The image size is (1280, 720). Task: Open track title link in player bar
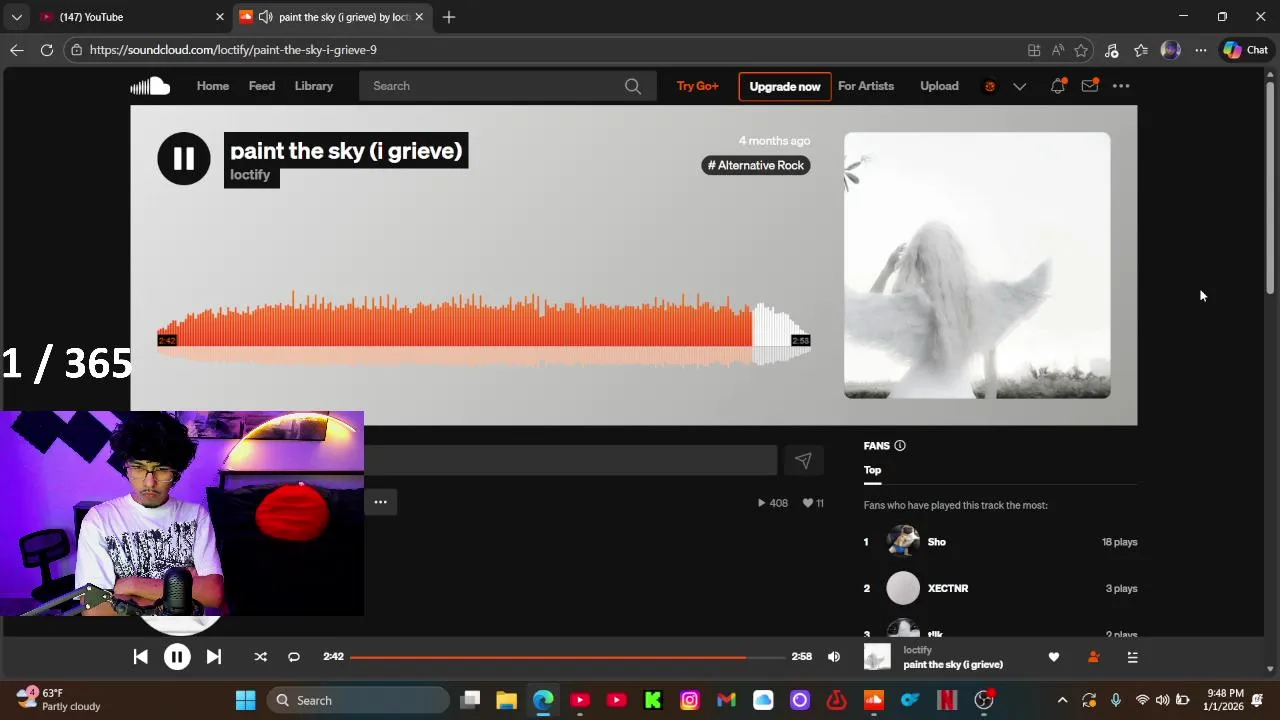point(953,665)
